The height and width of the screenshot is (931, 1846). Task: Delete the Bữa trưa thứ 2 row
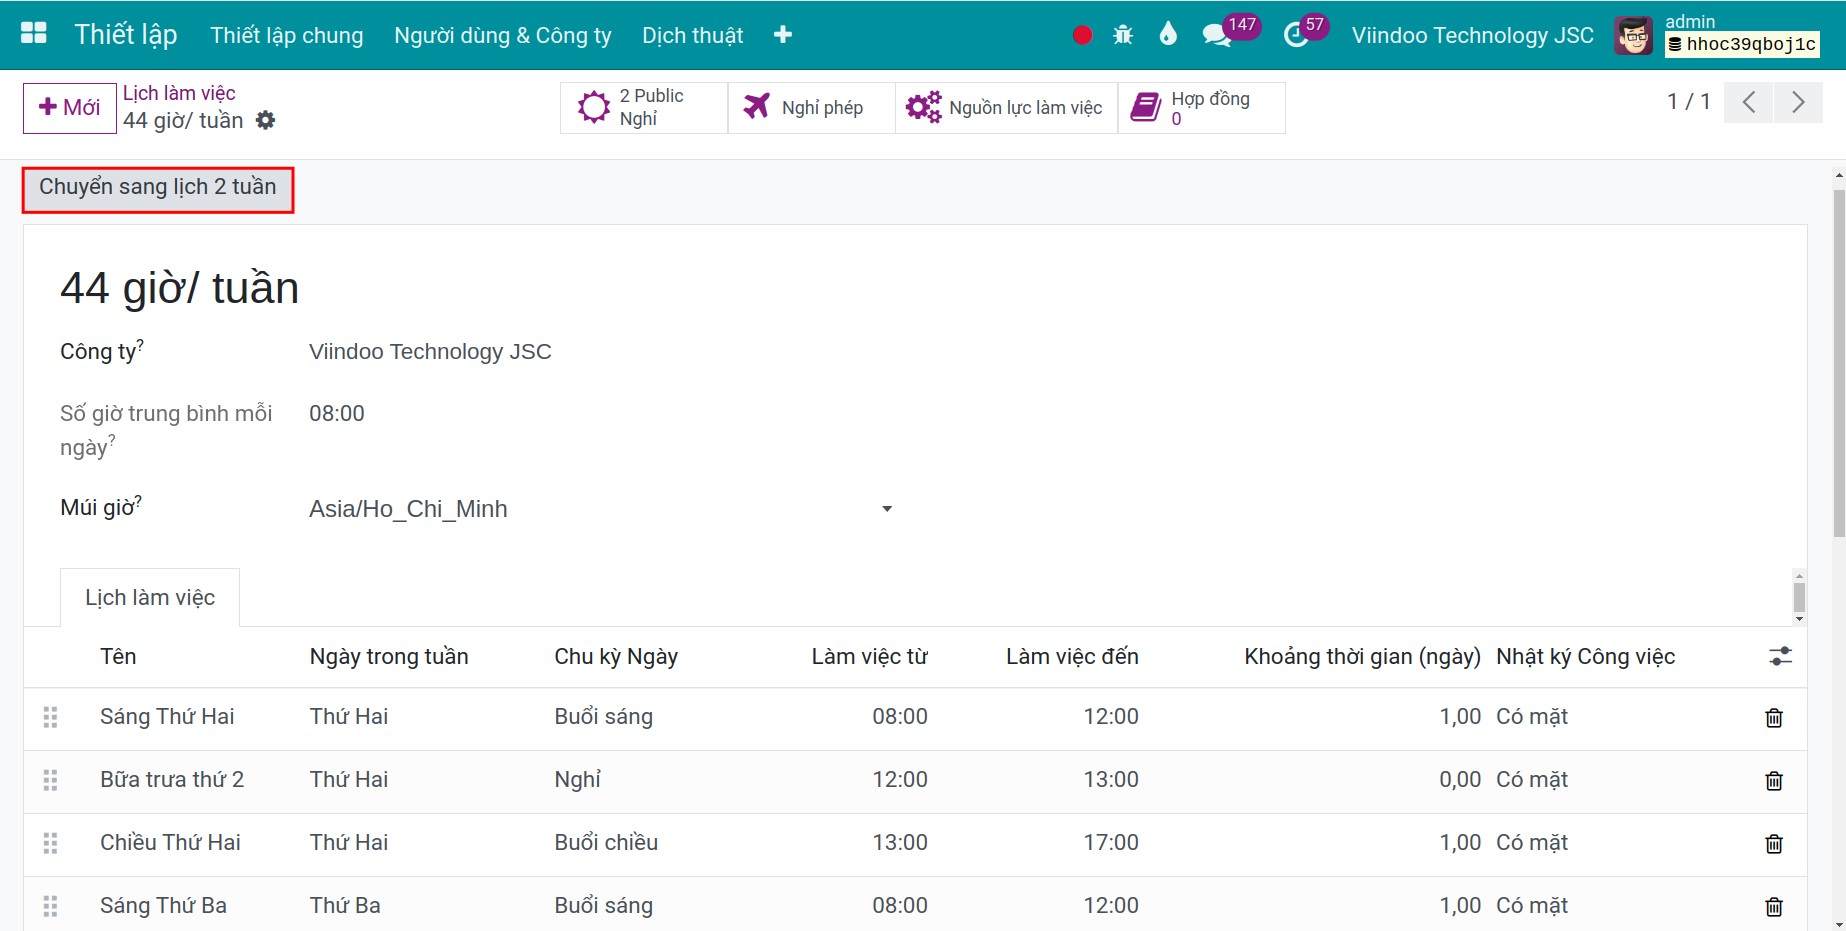[x=1774, y=780]
